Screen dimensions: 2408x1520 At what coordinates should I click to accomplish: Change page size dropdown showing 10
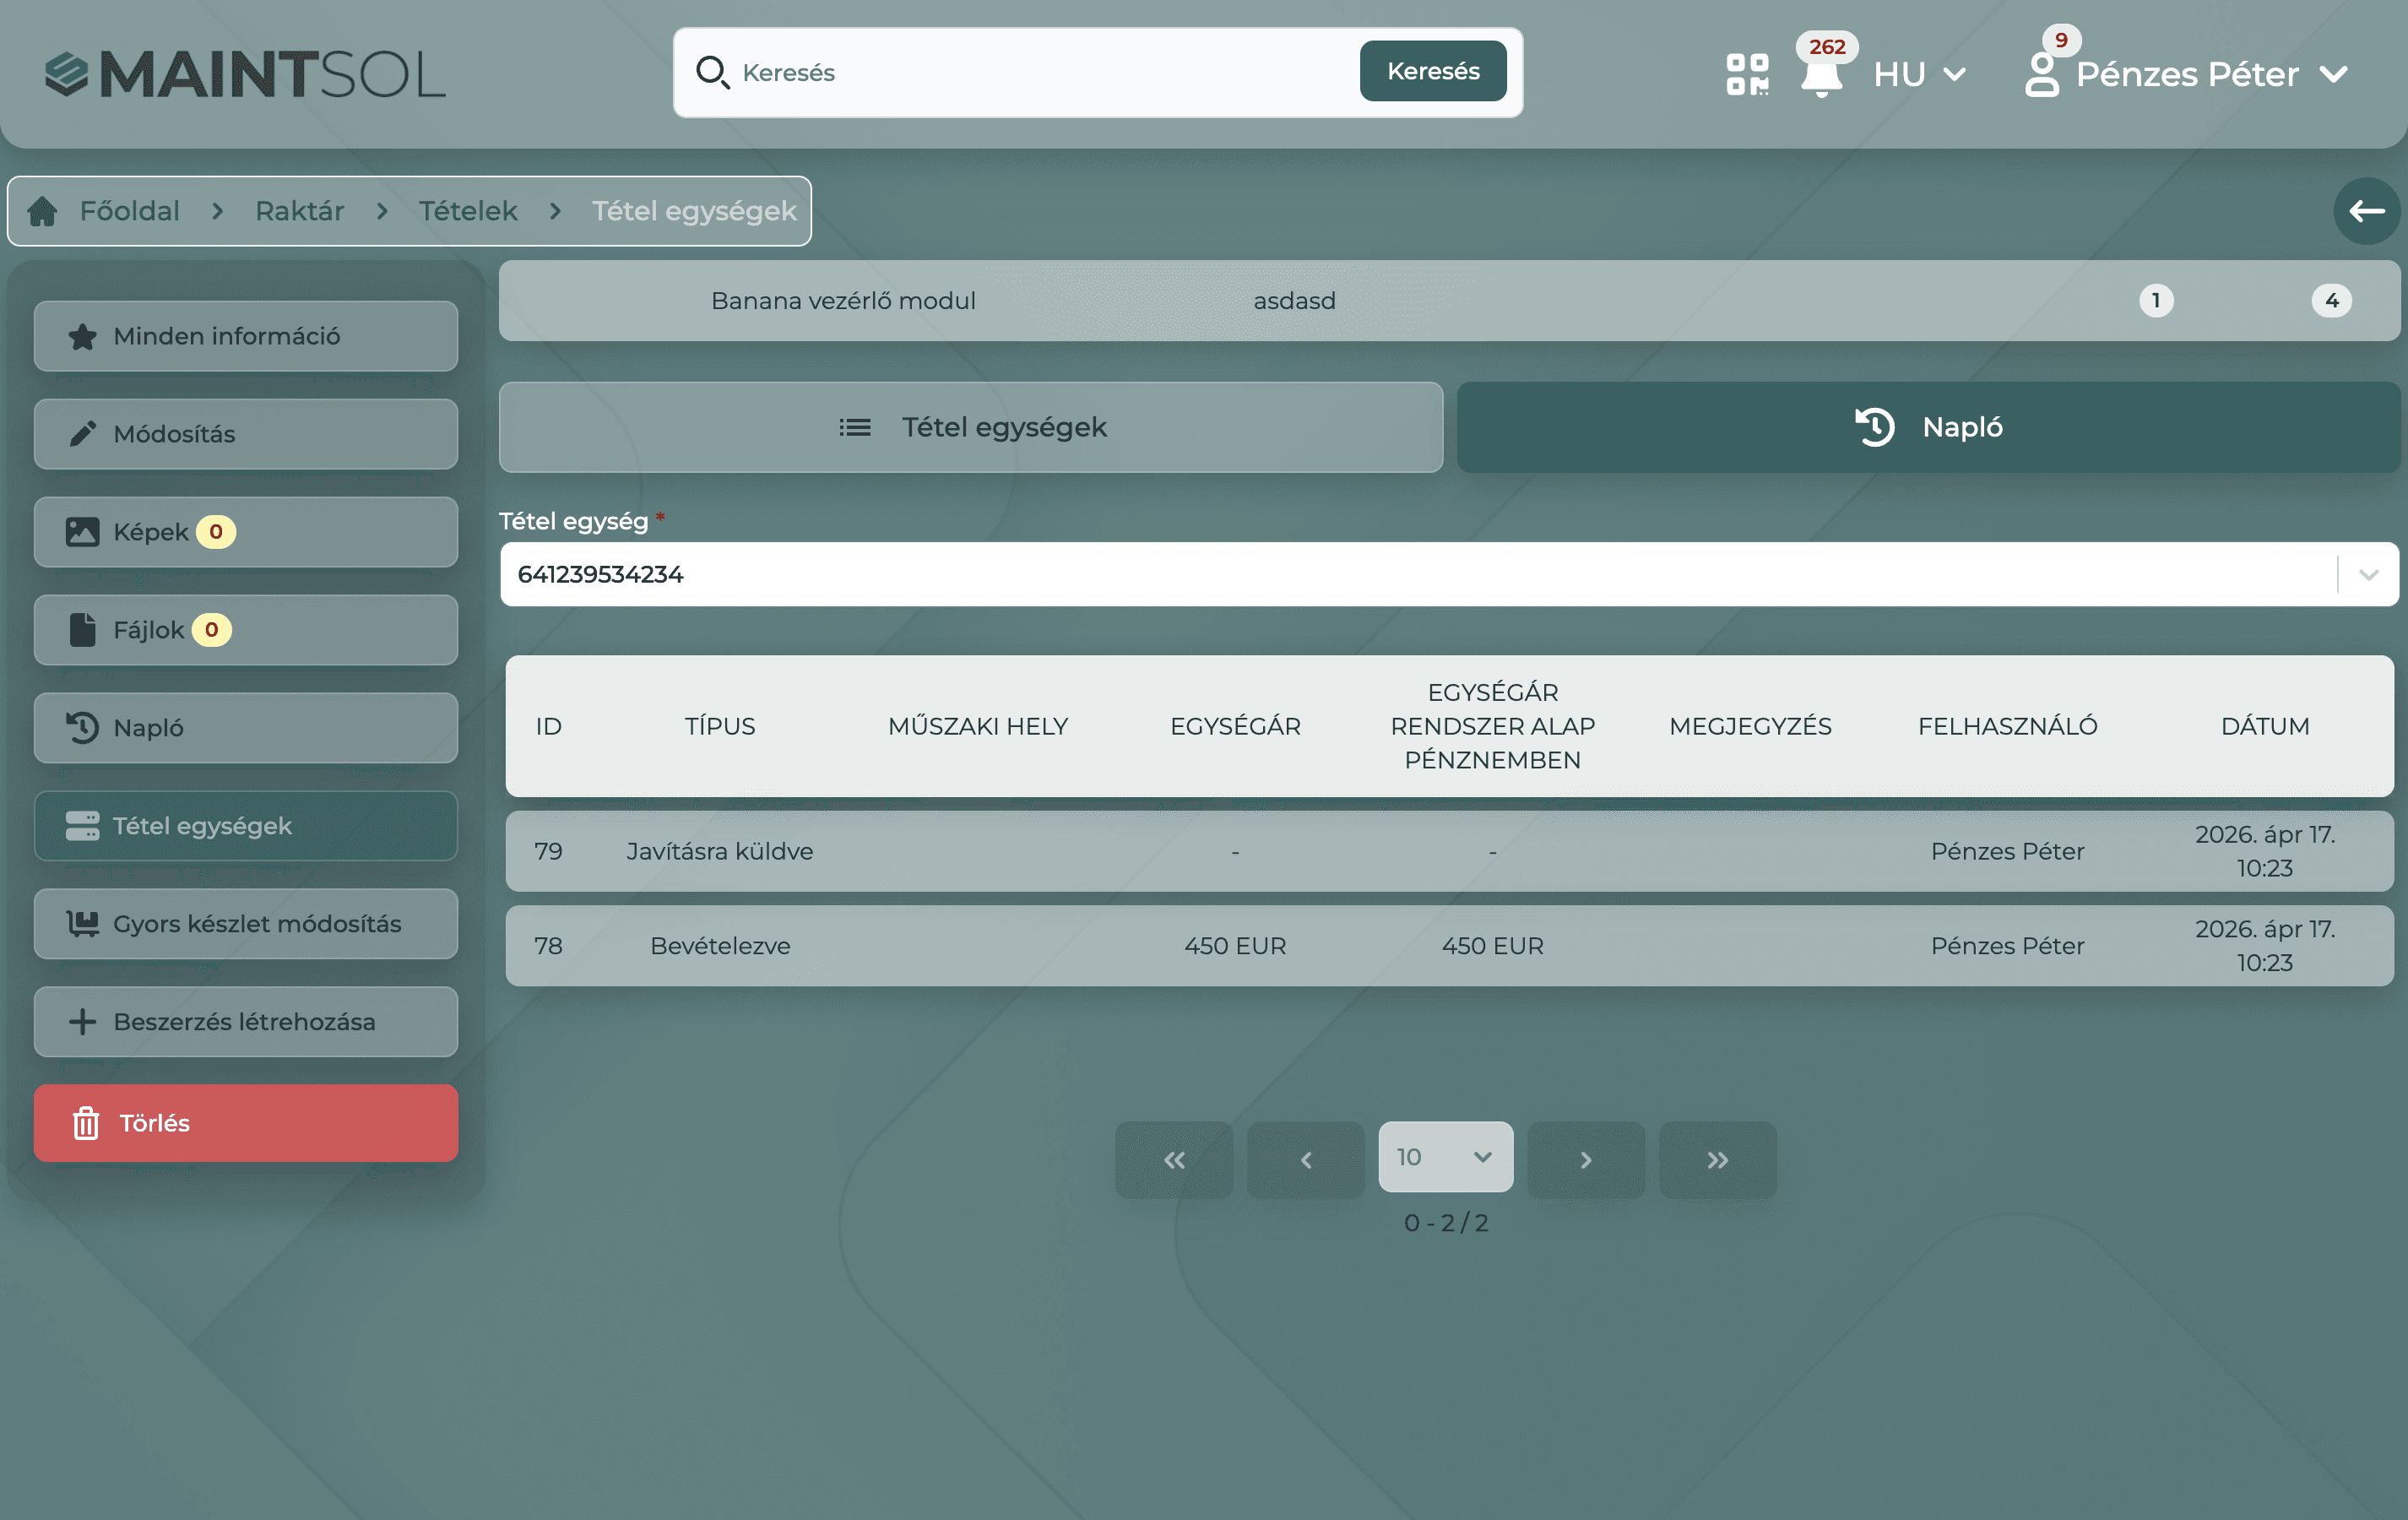(1445, 1157)
